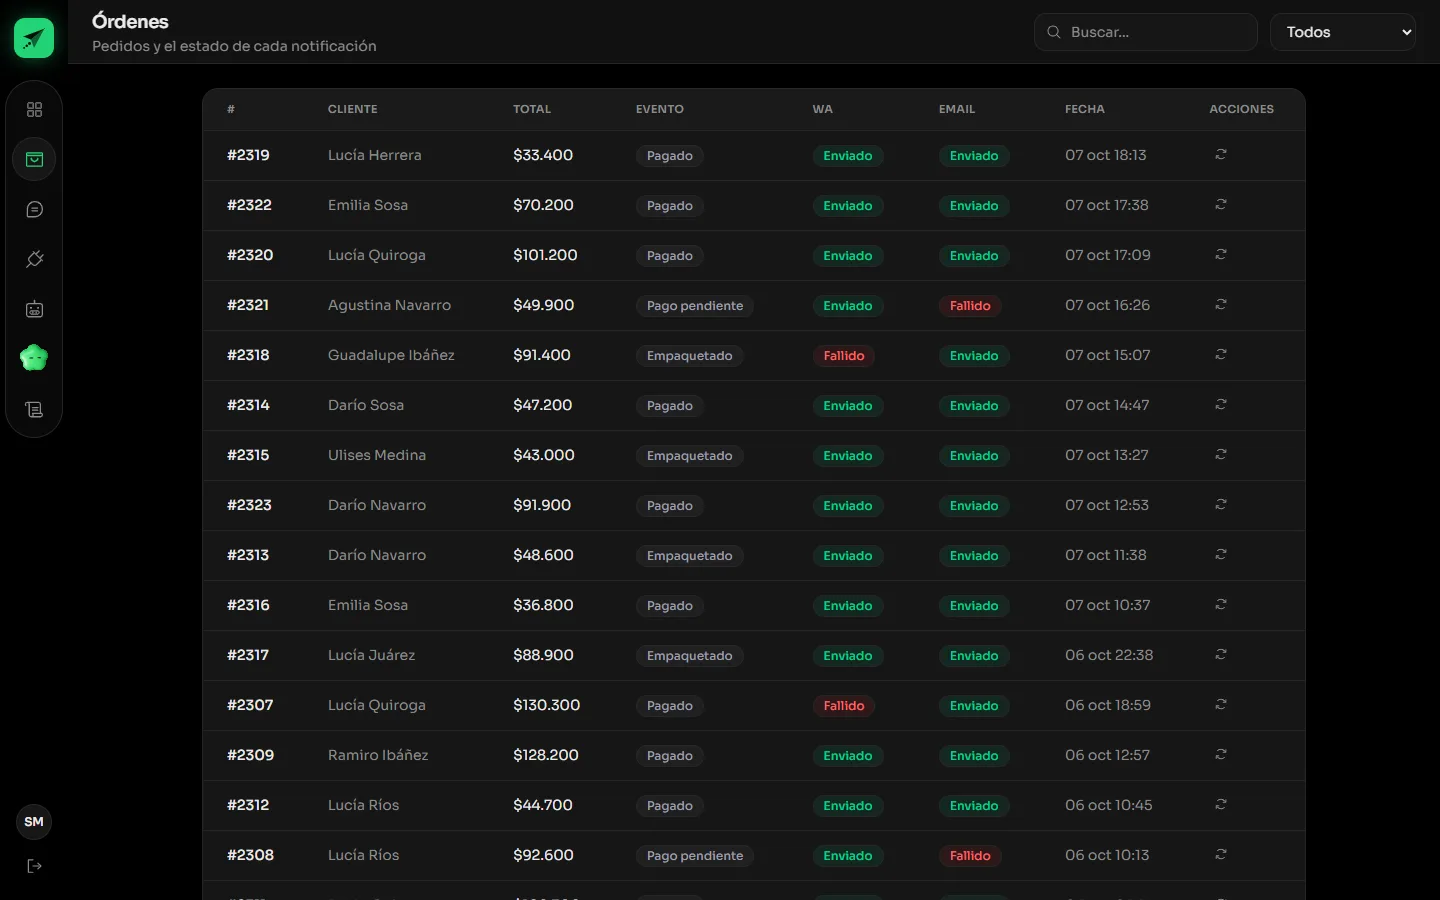Click the resend icon for order #2323

click(x=1221, y=505)
